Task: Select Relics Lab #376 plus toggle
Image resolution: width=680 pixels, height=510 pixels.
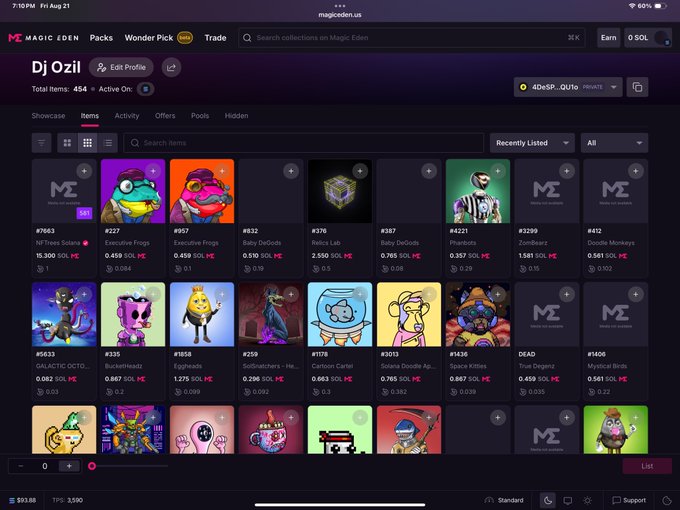Action: 360,171
